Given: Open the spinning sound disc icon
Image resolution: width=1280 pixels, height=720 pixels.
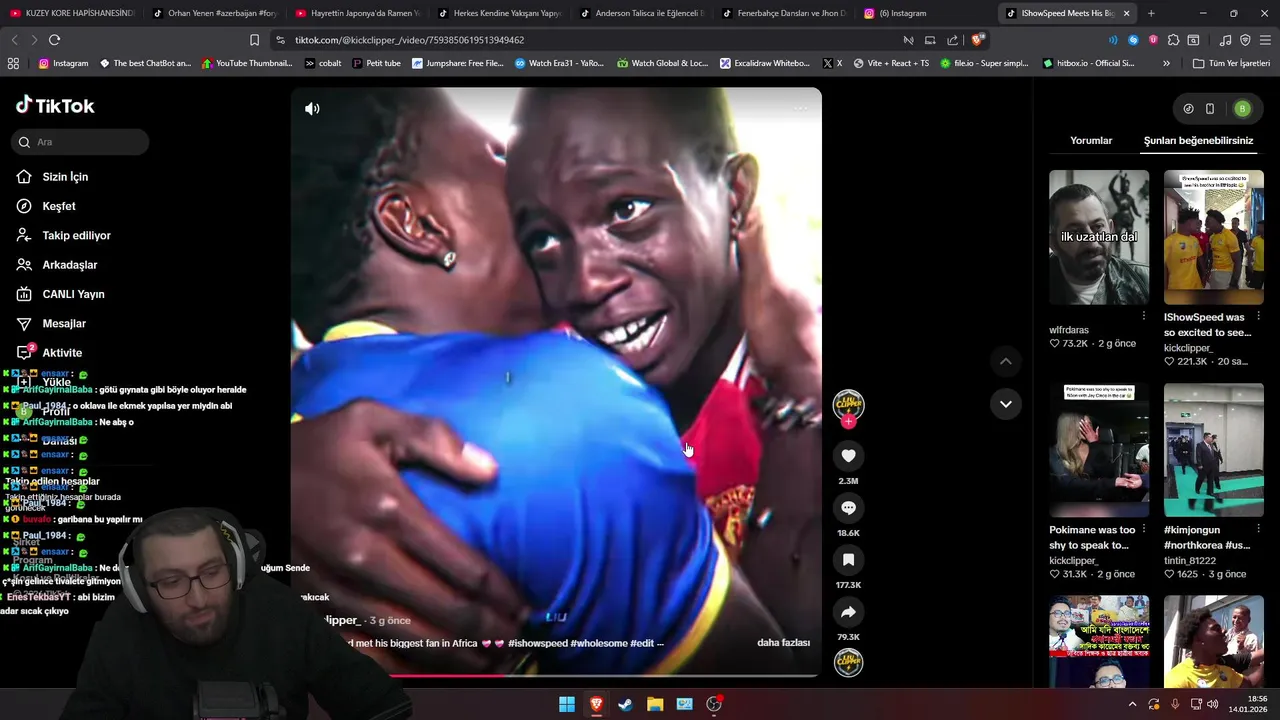Looking at the screenshot, I should click(x=848, y=663).
